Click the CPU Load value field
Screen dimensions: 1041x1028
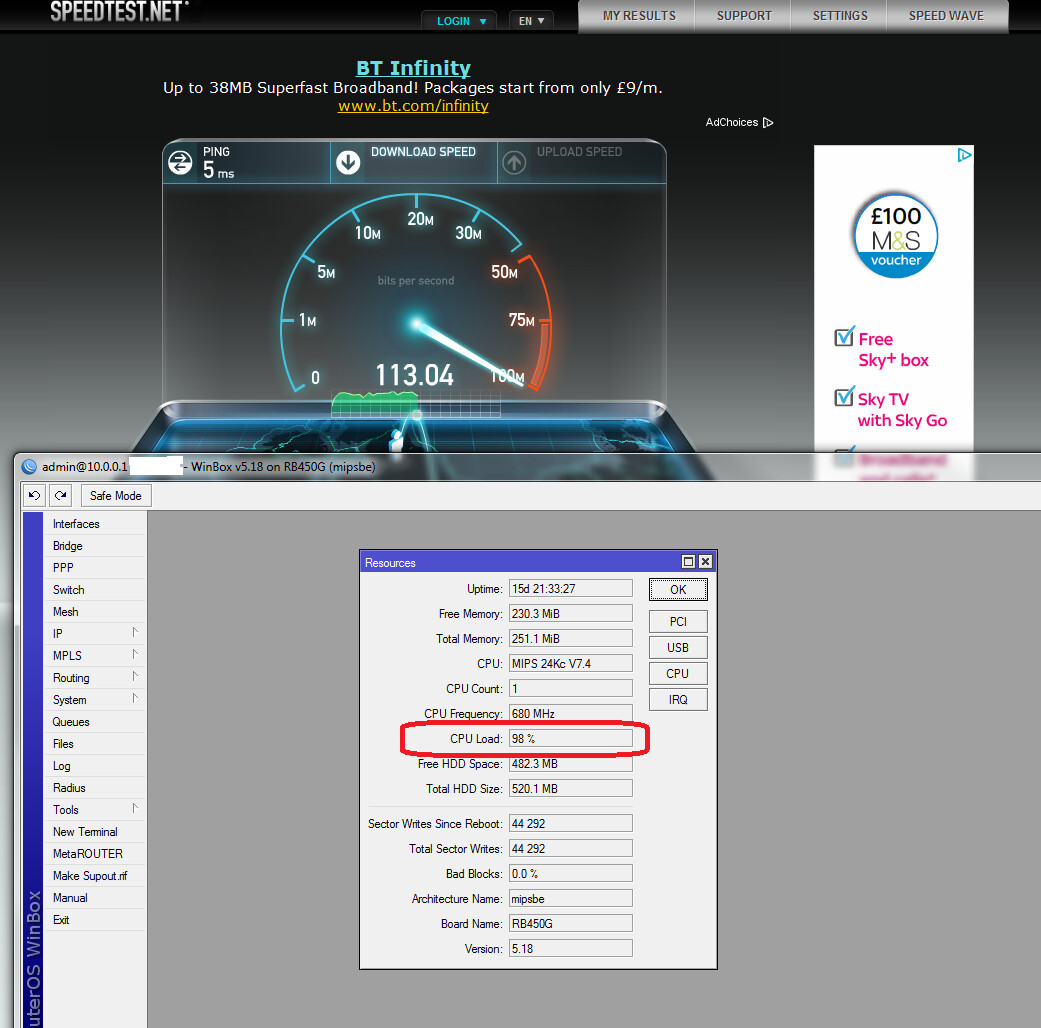571,739
